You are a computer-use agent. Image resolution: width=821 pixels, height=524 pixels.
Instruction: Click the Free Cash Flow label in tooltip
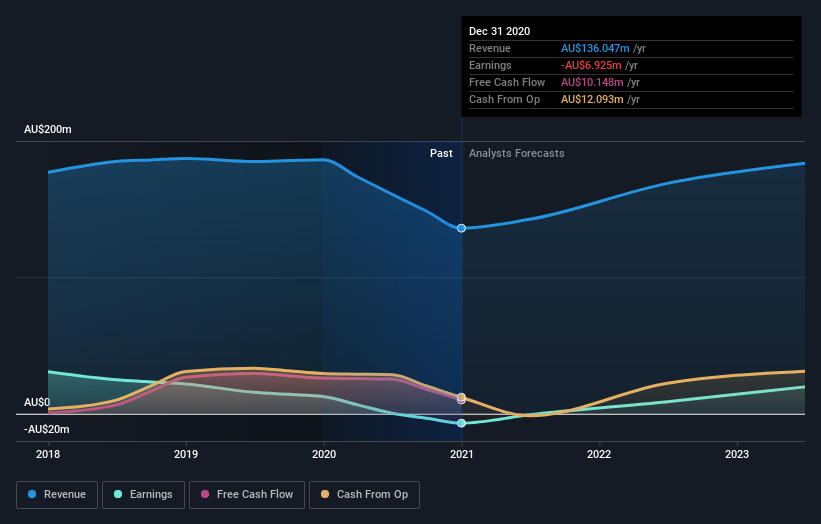507,82
